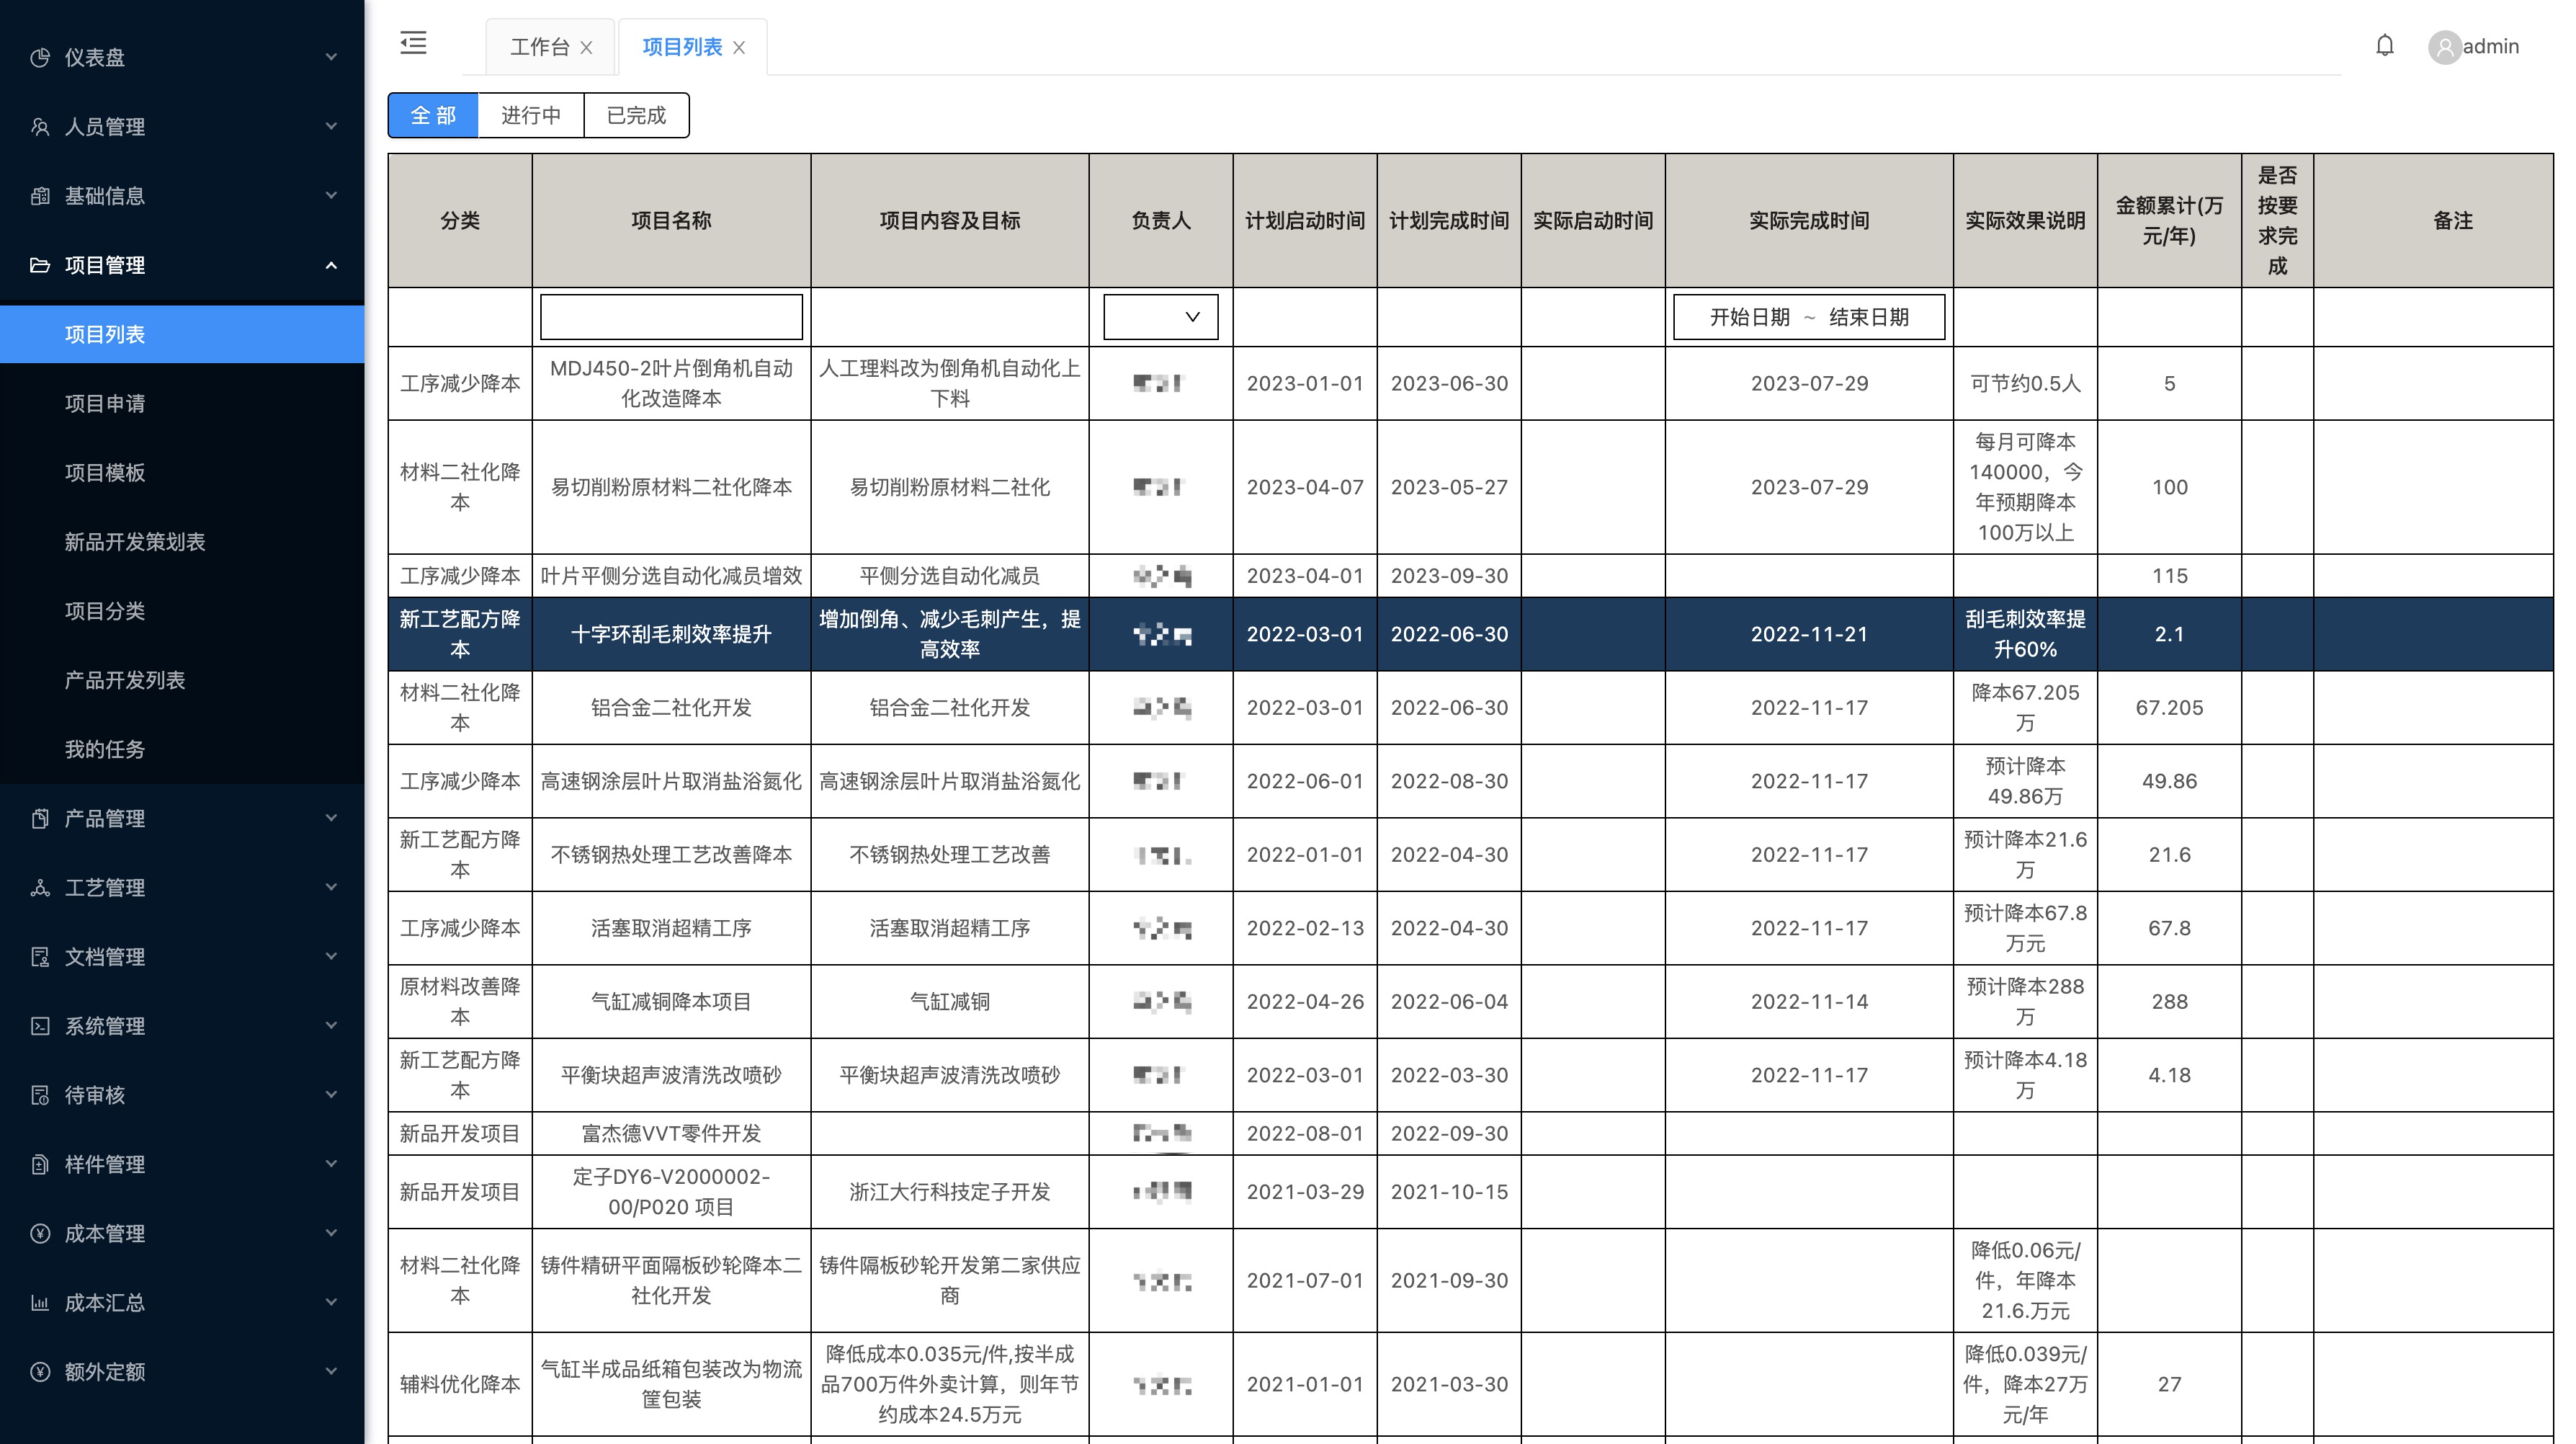
Task: Close the 项目列表 tab
Action: point(739,47)
